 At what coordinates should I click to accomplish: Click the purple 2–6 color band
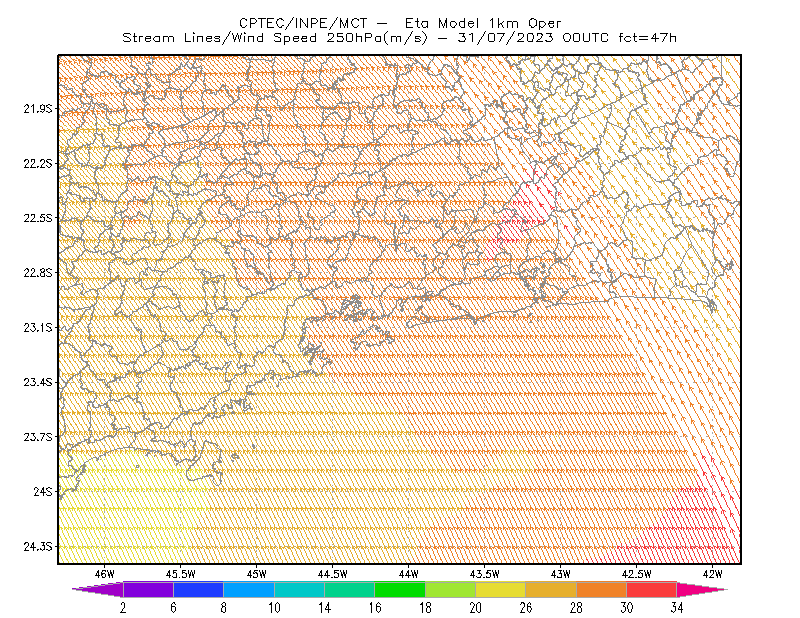pos(148,589)
